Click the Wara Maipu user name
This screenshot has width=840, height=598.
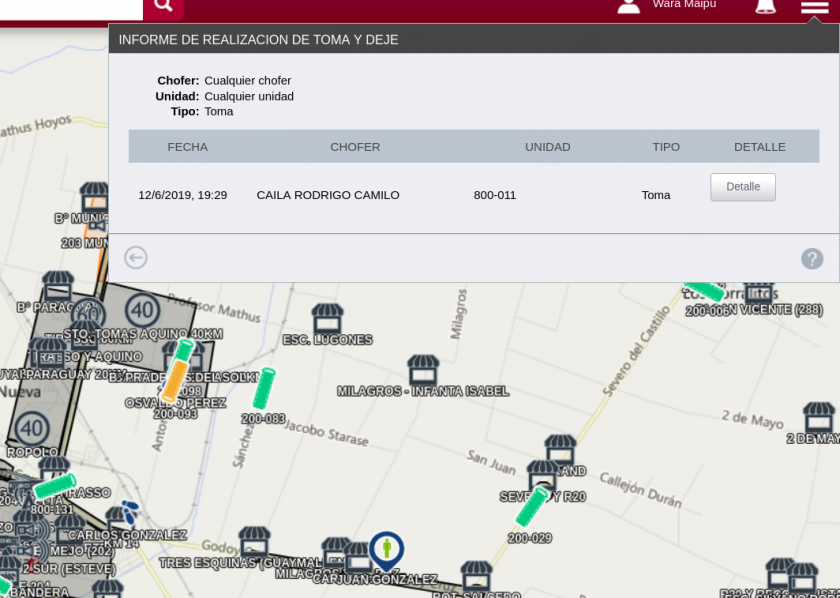tap(684, 5)
